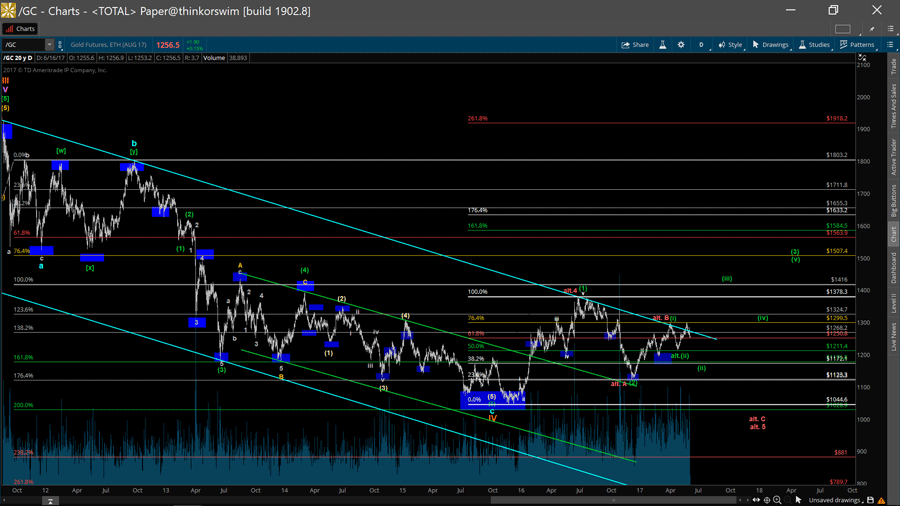
Task: Select the Charts tab
Action: point(21,29)
